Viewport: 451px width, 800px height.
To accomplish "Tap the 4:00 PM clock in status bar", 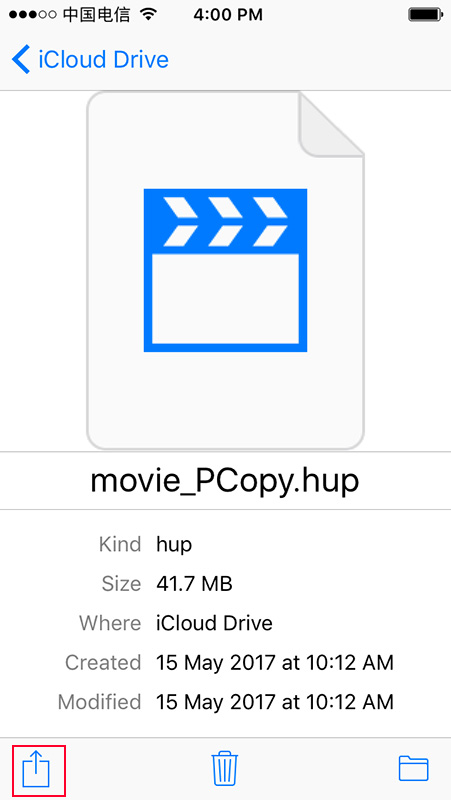I will tap(228, 15).
